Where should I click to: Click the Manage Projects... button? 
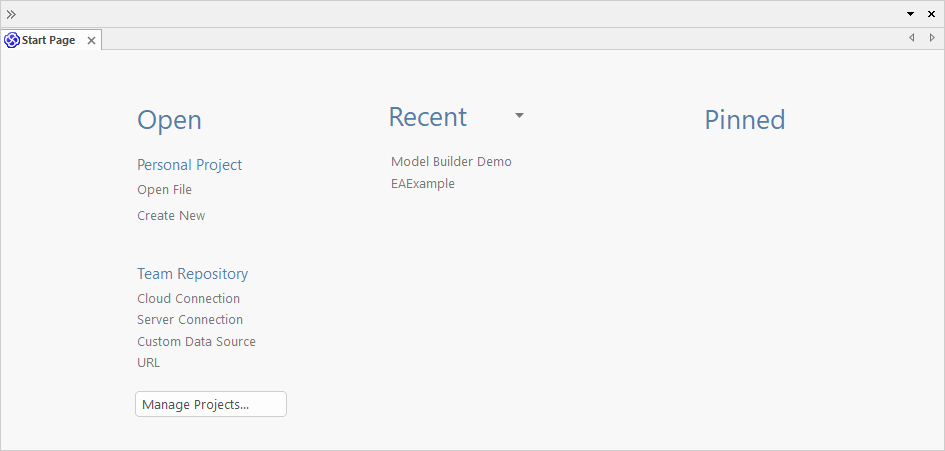pyautogui.click(x=211, y=404)
